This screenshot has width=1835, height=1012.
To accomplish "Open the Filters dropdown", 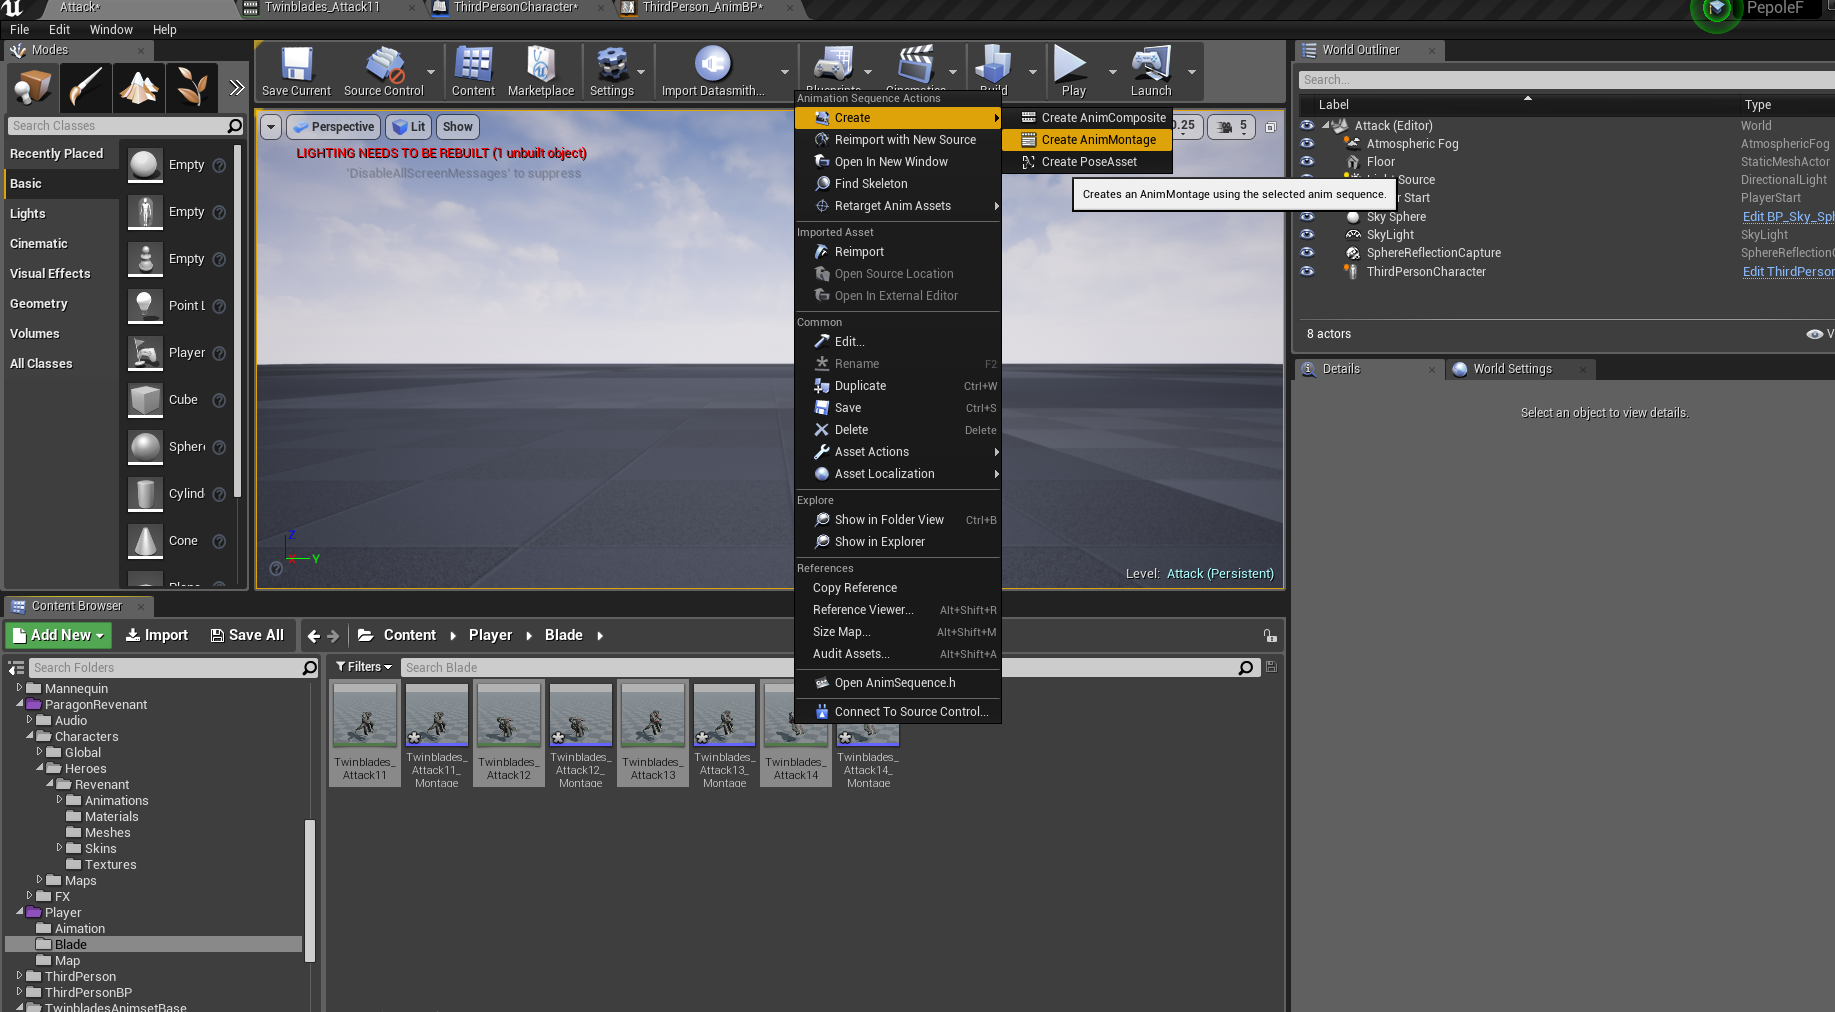I will pyautogui.click(x=363, y=667).
